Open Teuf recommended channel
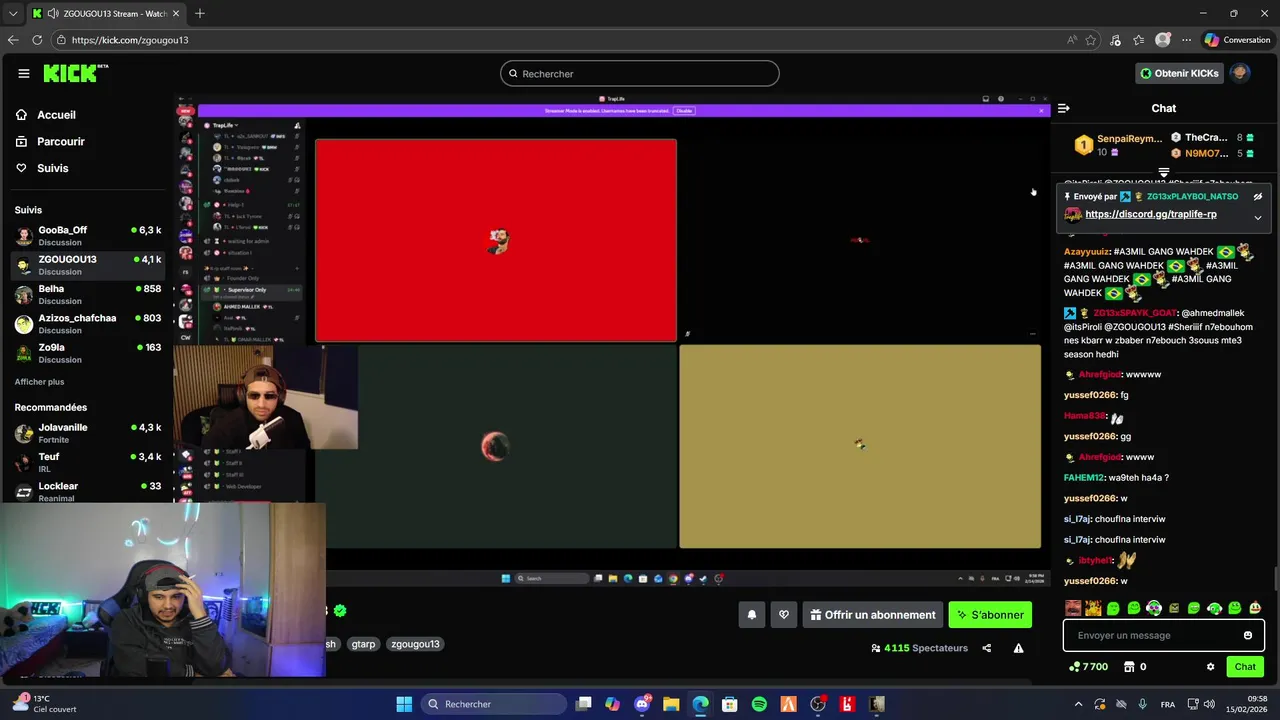Viewport: 1280px width, 720px height. click(x=88, y=462)
